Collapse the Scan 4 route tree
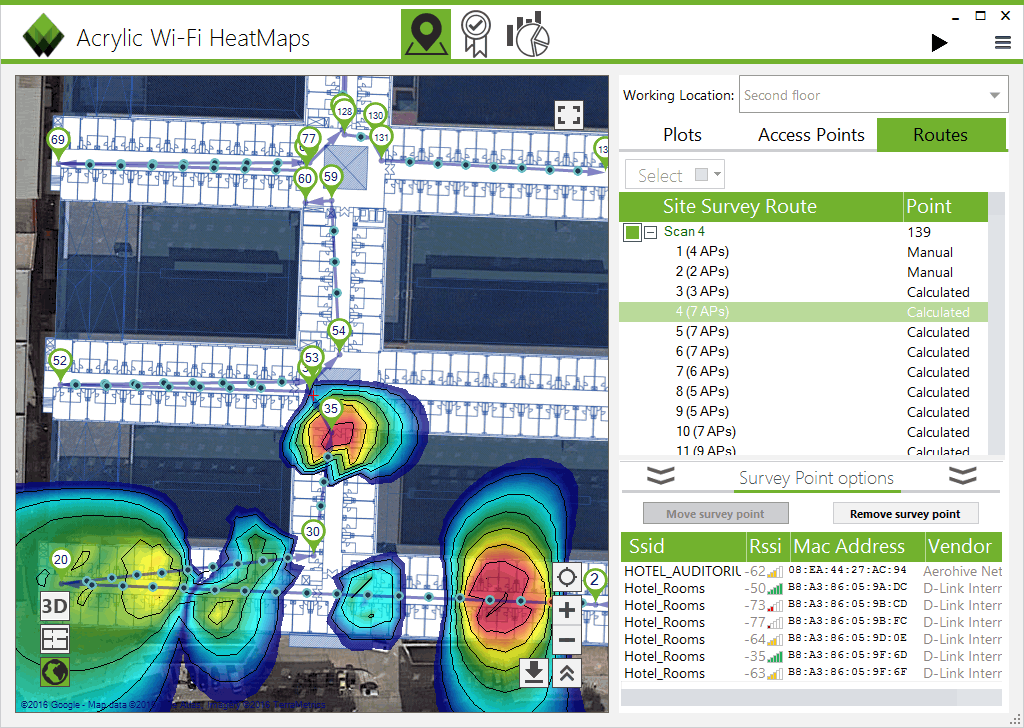This screenshot has width=1024, height=728. (650, 232)
